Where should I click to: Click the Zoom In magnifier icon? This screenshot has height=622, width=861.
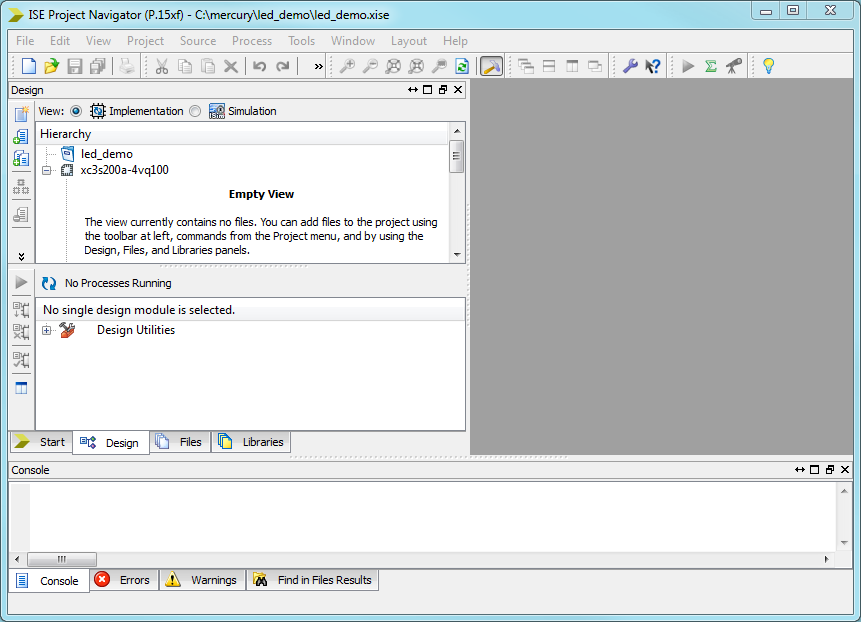coord(347,66)
